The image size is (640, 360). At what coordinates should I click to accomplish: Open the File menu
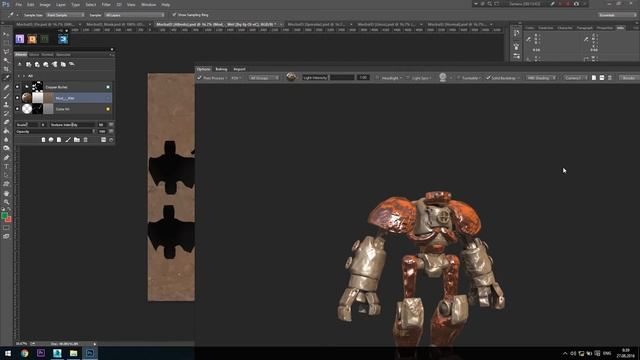coord(18,4)
